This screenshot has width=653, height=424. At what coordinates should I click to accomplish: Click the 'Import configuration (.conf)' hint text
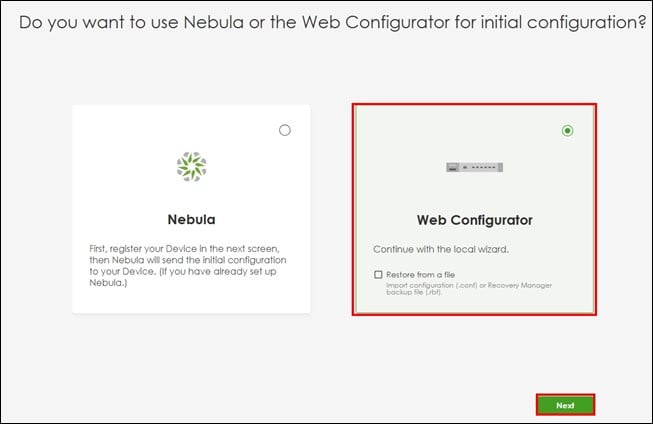click(431, 285)
